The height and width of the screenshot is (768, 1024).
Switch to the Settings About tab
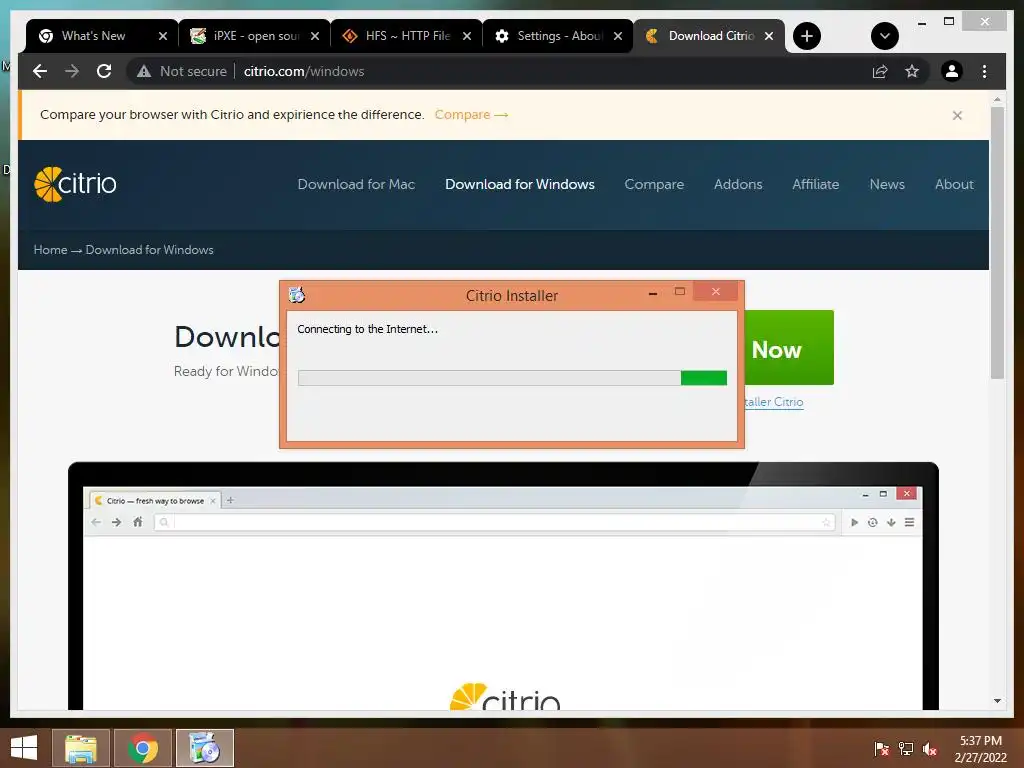point(558,36)
